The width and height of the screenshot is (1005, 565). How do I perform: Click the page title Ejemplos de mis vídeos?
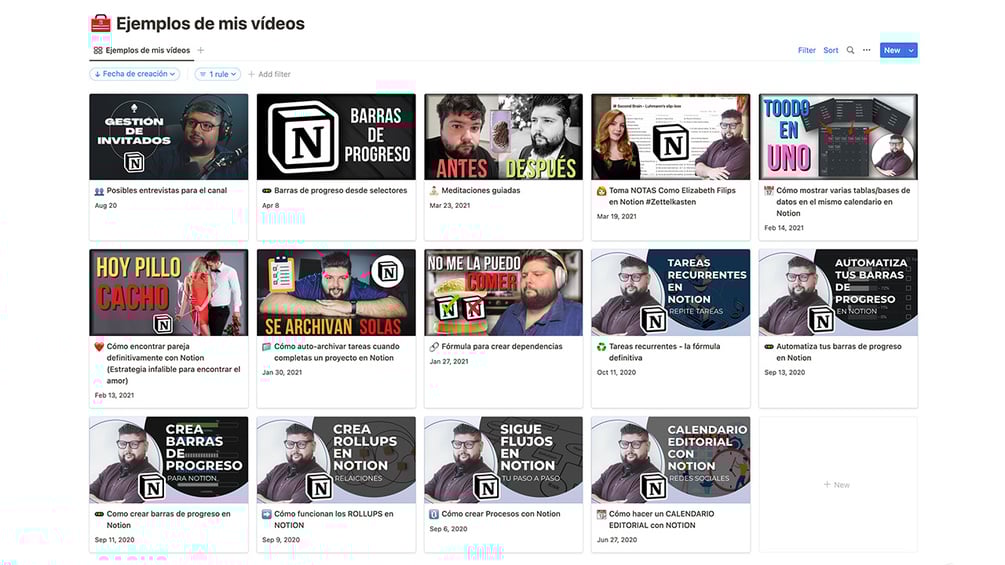(x=210, y=24)
